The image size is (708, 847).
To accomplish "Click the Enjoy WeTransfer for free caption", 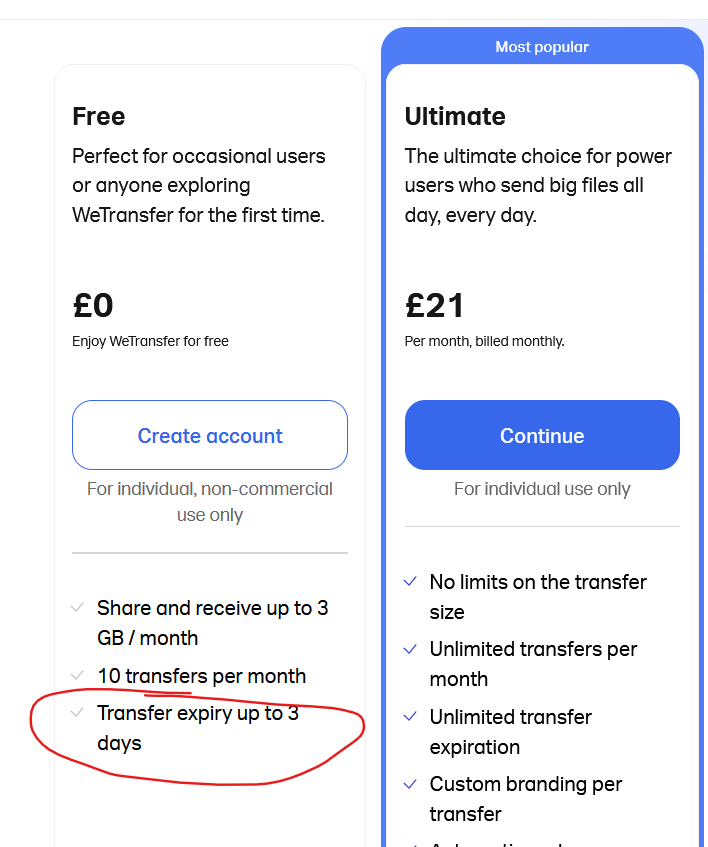I will 150,341.
